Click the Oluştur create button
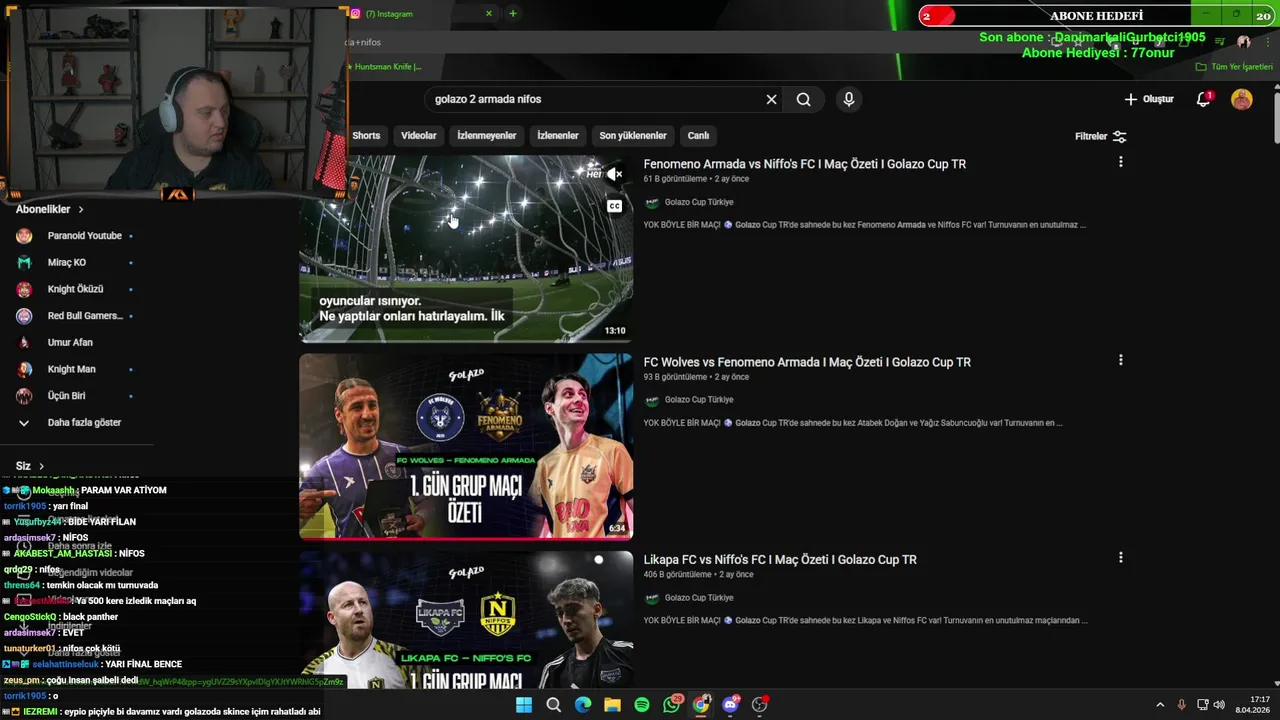This screenshot has height=720, width=1280. [1149, 99]
